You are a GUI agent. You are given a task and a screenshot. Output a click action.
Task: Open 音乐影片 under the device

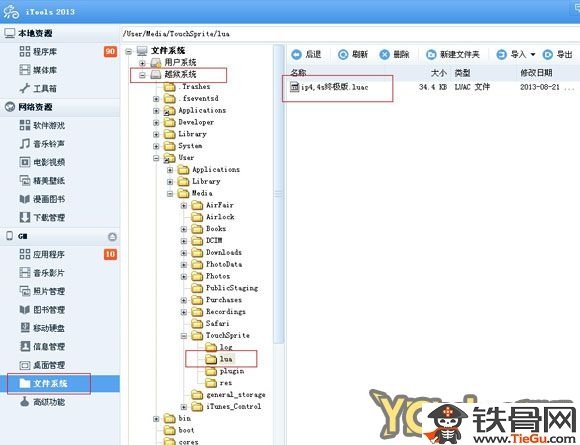click(49, 273)
